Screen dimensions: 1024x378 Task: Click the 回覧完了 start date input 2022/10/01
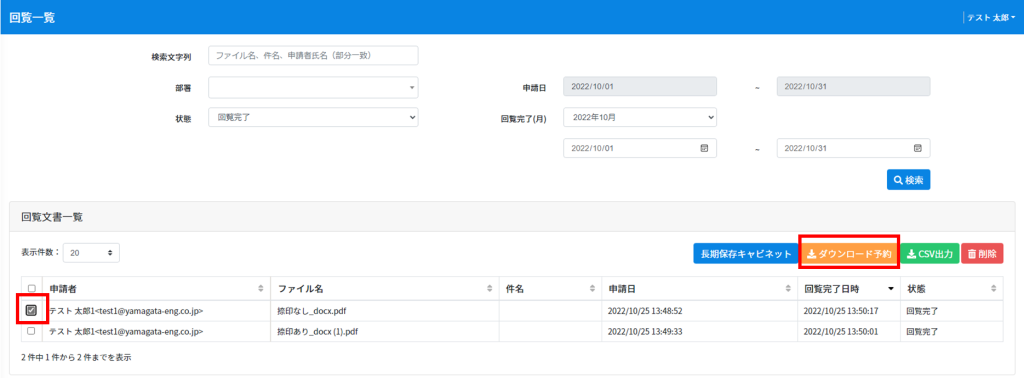(x=640, y=148)
